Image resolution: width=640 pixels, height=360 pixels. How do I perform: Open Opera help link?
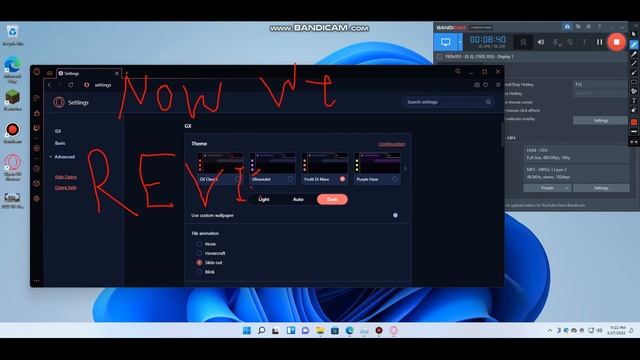(66, 188)
